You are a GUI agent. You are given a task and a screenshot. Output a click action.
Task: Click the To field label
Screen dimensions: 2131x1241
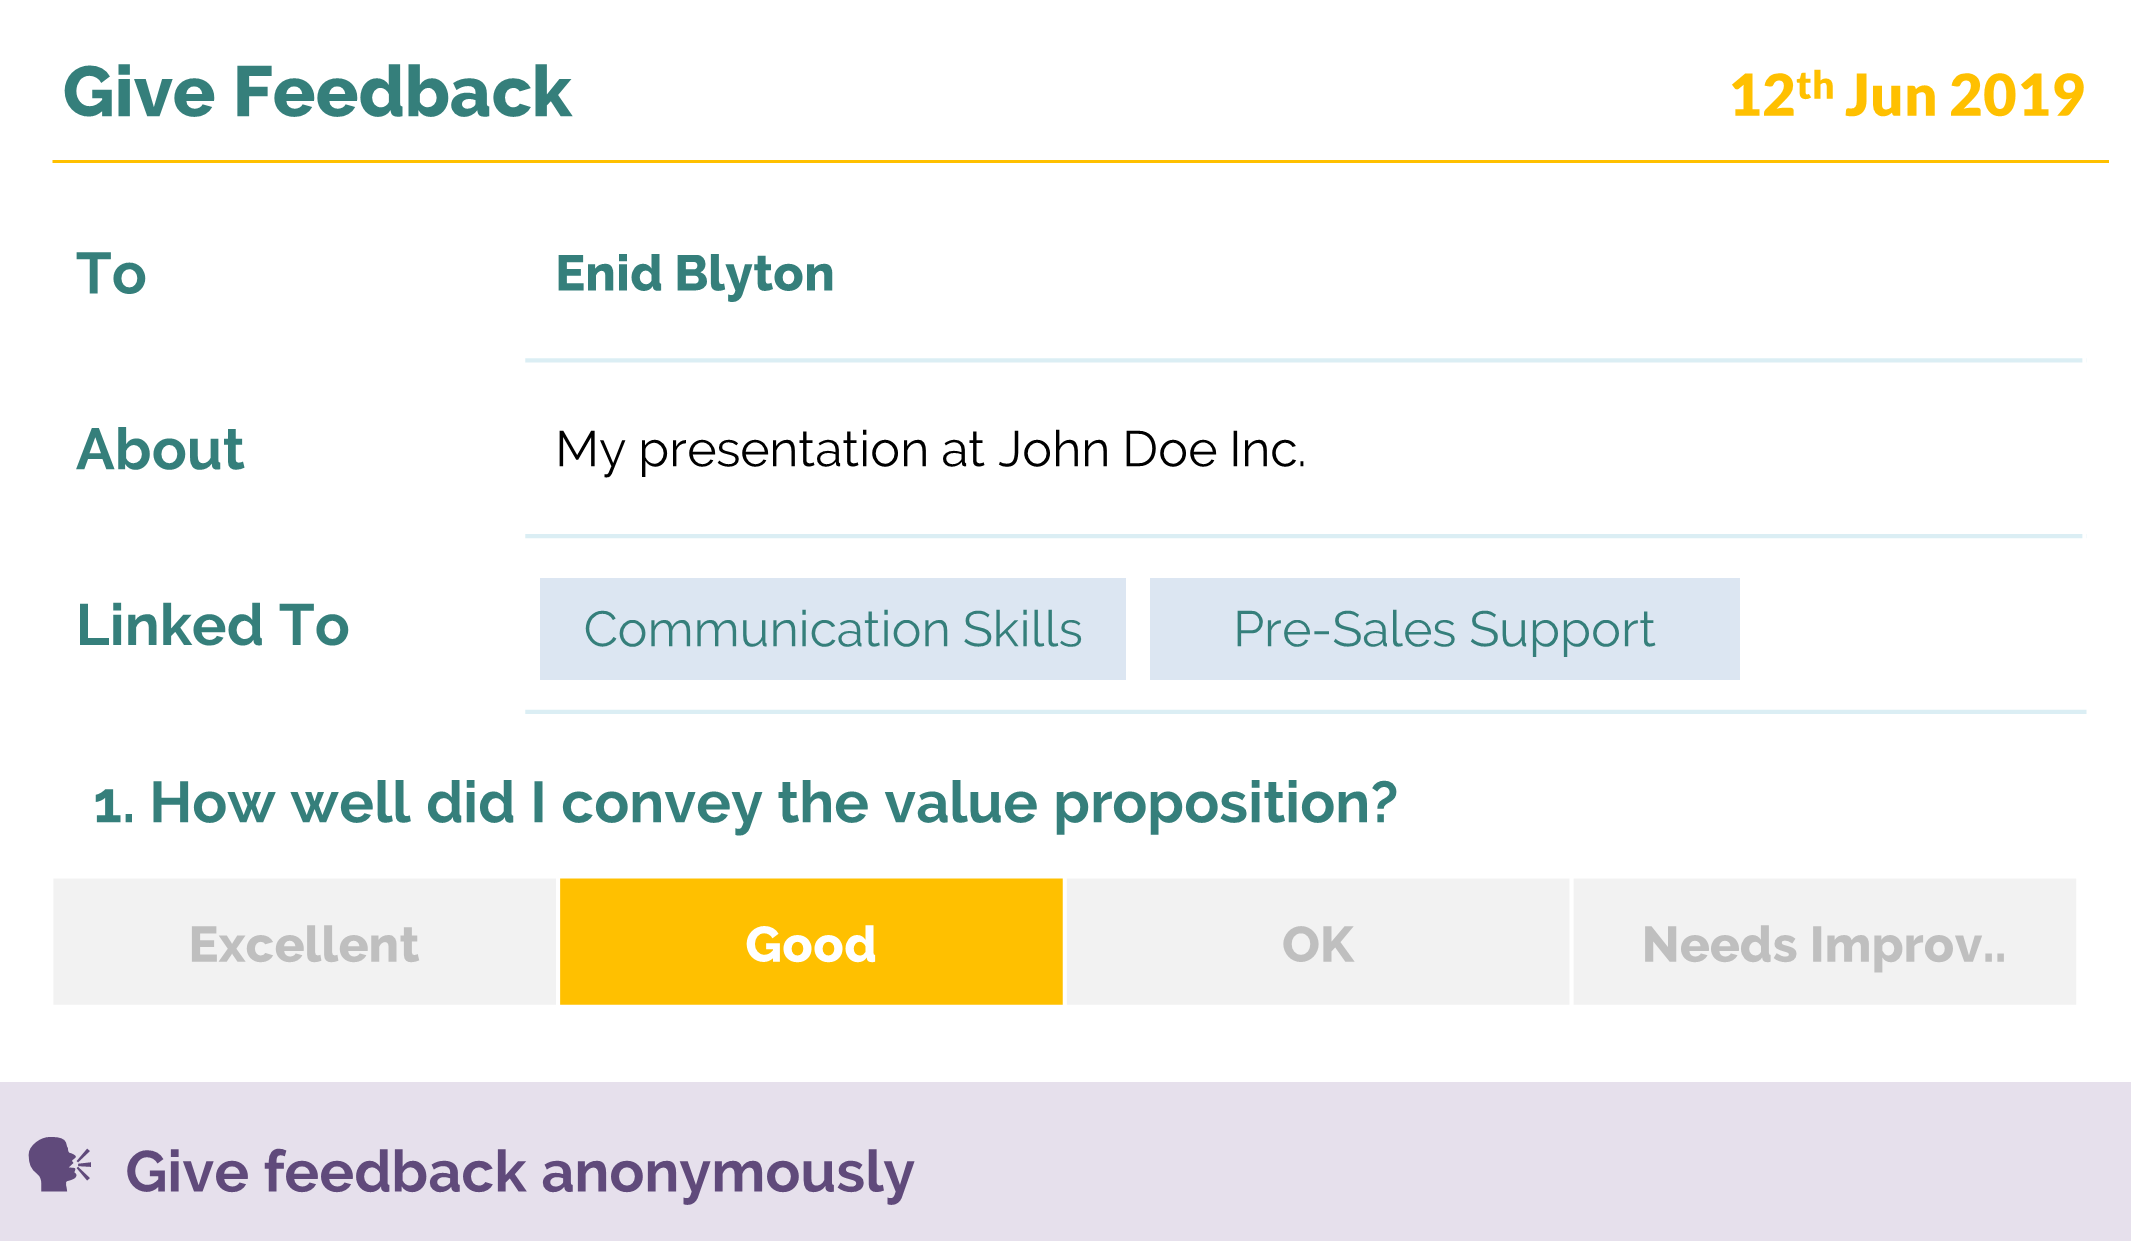point(112,274)
